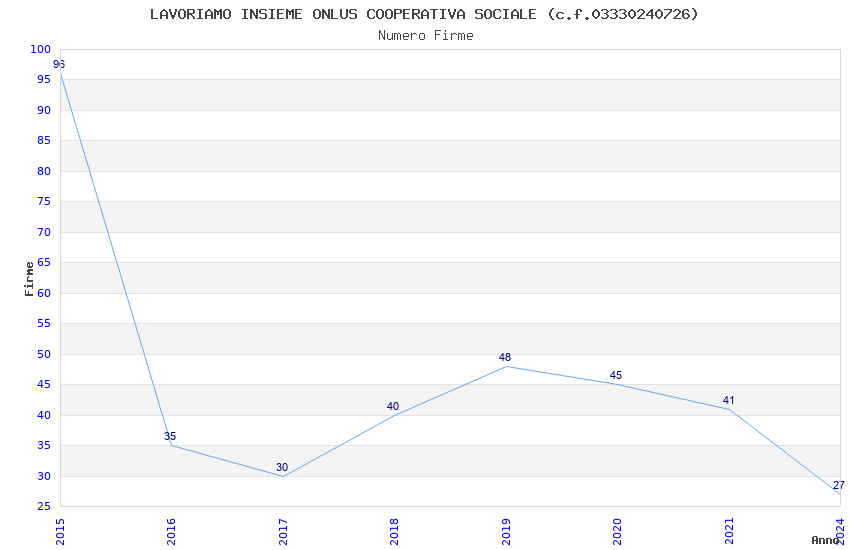The image size is (850, 550).
Task: Click the data label 96
Action: 59,64
